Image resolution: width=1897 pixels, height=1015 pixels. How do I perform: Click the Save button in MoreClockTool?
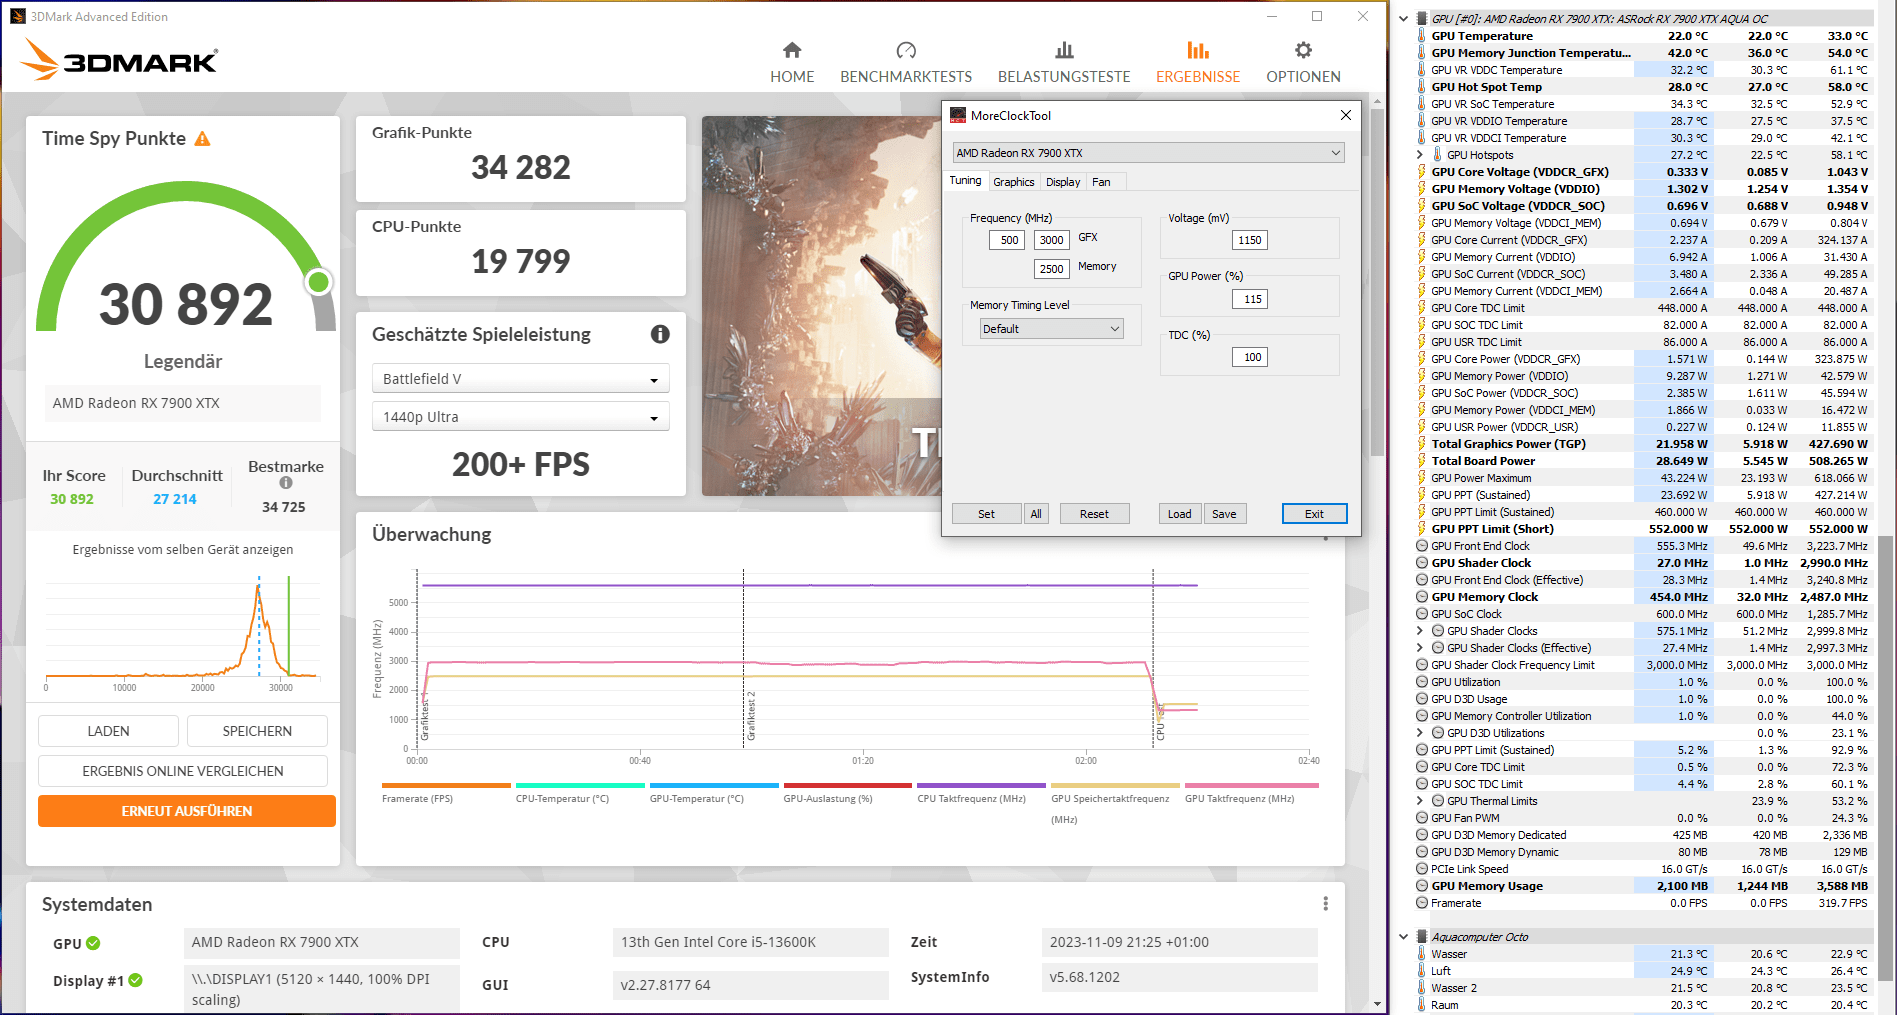[x=1224, y=514]
